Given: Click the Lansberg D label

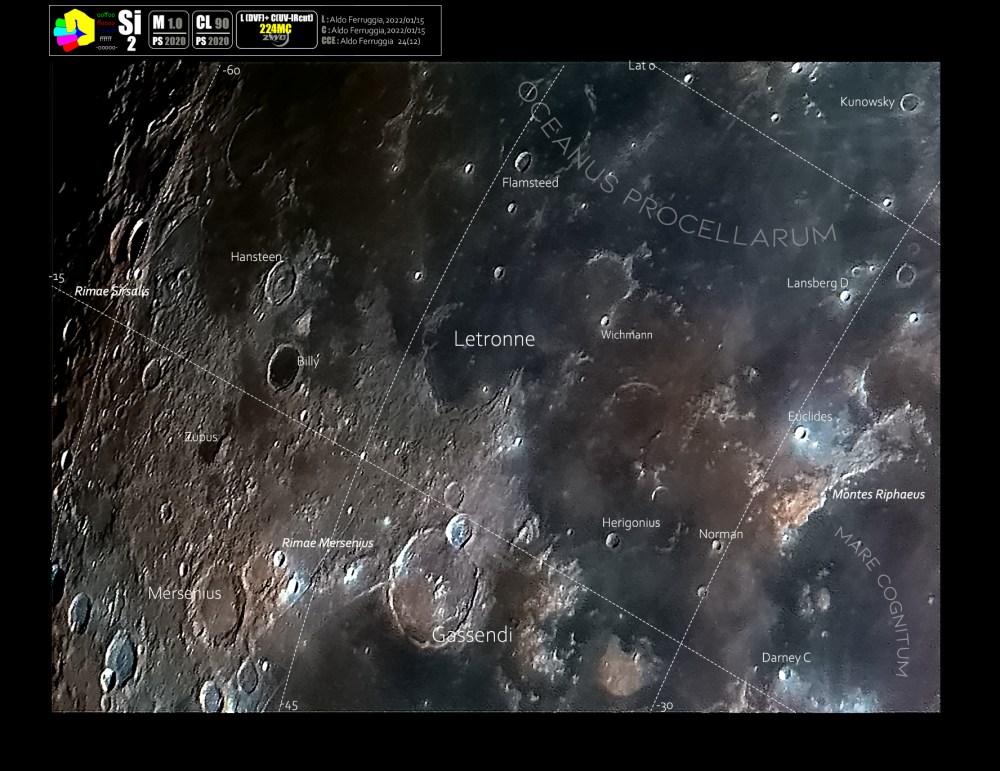Looking at the screenshot, I should pos(817,283).
